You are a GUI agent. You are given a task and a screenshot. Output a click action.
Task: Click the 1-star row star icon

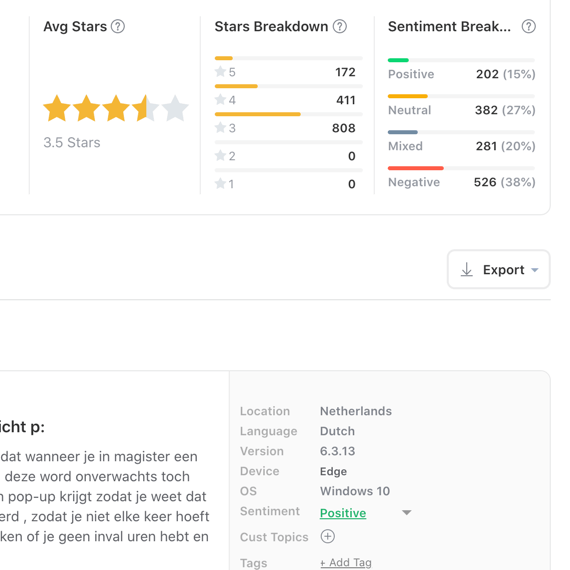(x=220, y=183)
